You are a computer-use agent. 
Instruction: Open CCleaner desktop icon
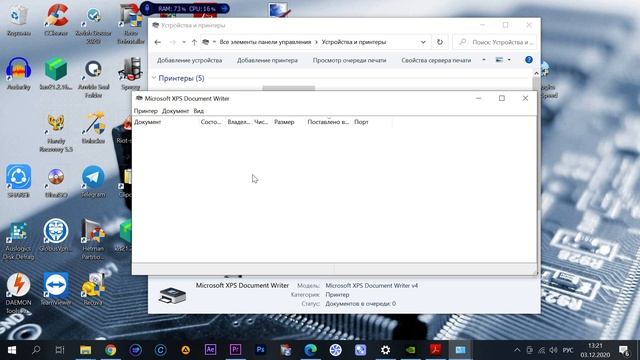tap(56, 20)
